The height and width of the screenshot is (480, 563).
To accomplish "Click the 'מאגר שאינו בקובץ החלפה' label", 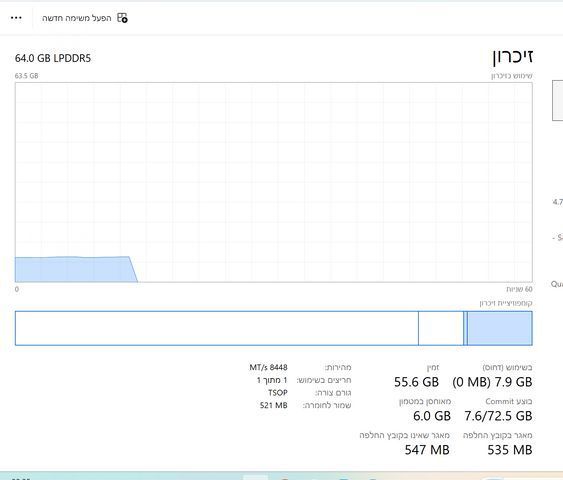I will point(405,435).
